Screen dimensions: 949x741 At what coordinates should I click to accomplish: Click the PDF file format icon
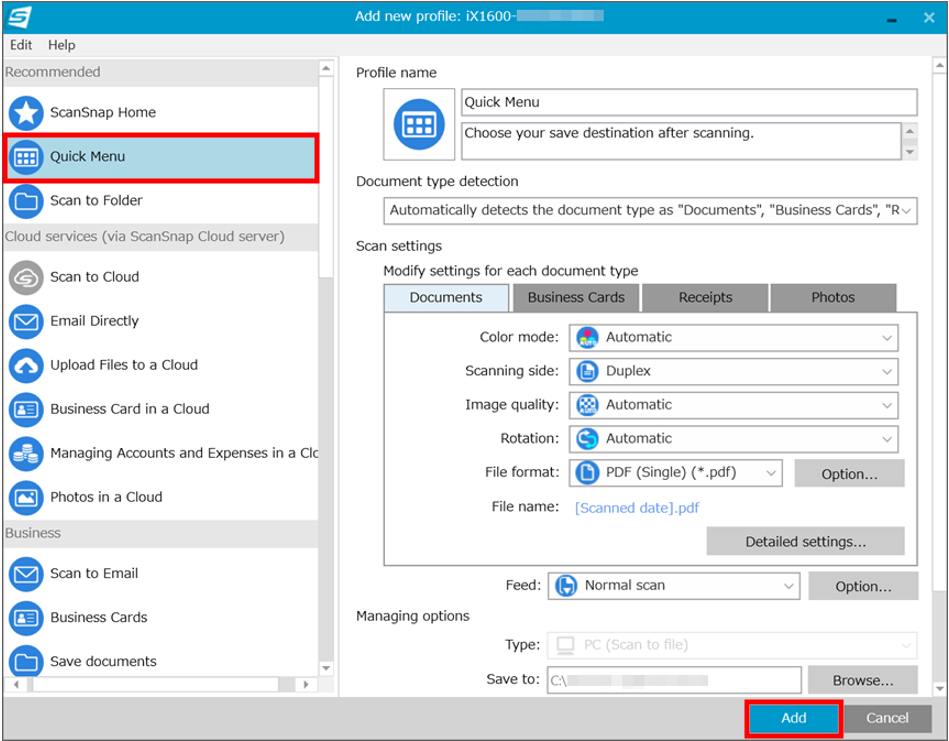[x=587, y=473]
